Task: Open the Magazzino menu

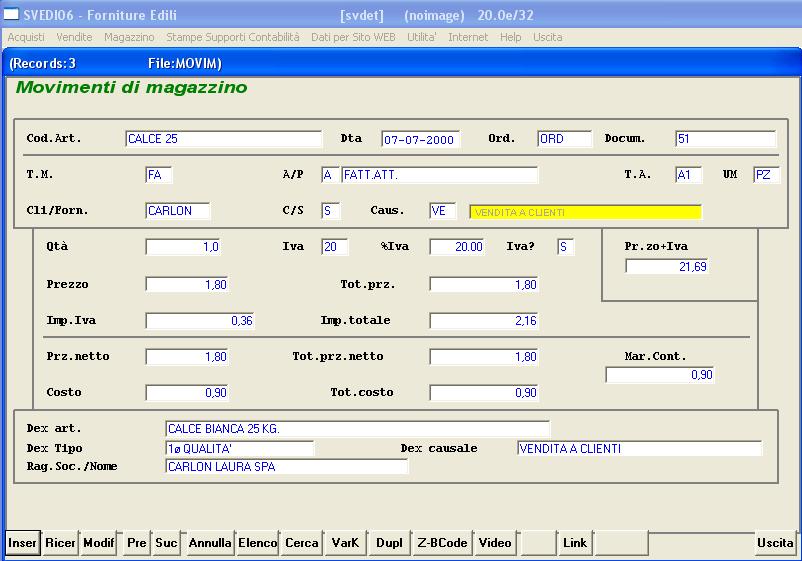Action: (129, 37)
